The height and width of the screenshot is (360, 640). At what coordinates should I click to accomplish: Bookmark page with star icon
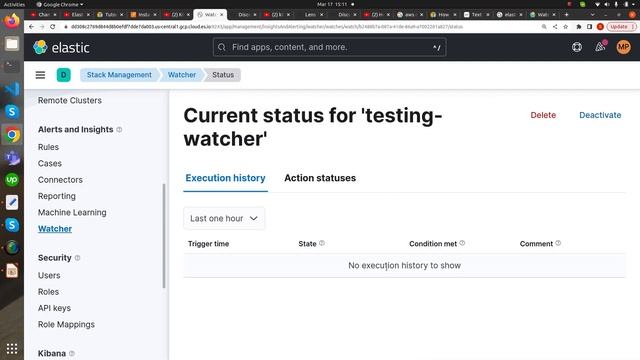click(x=565, y=27)
